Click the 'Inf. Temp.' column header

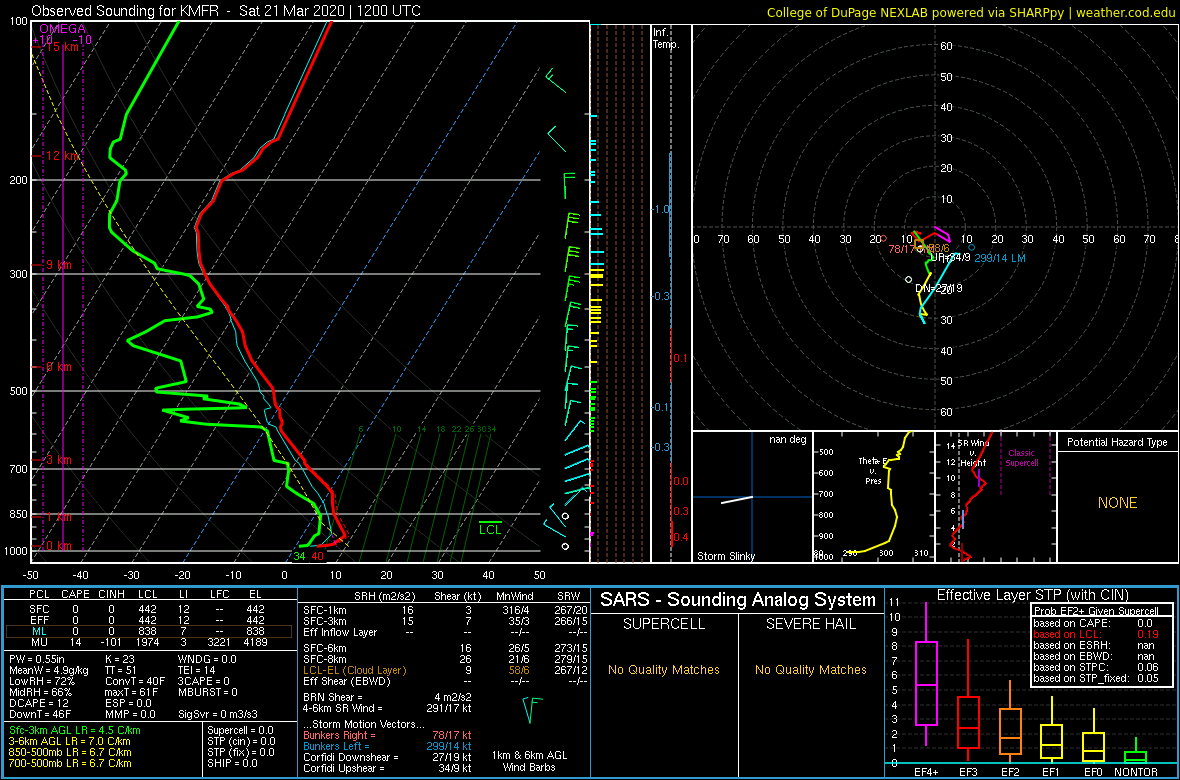667,39
